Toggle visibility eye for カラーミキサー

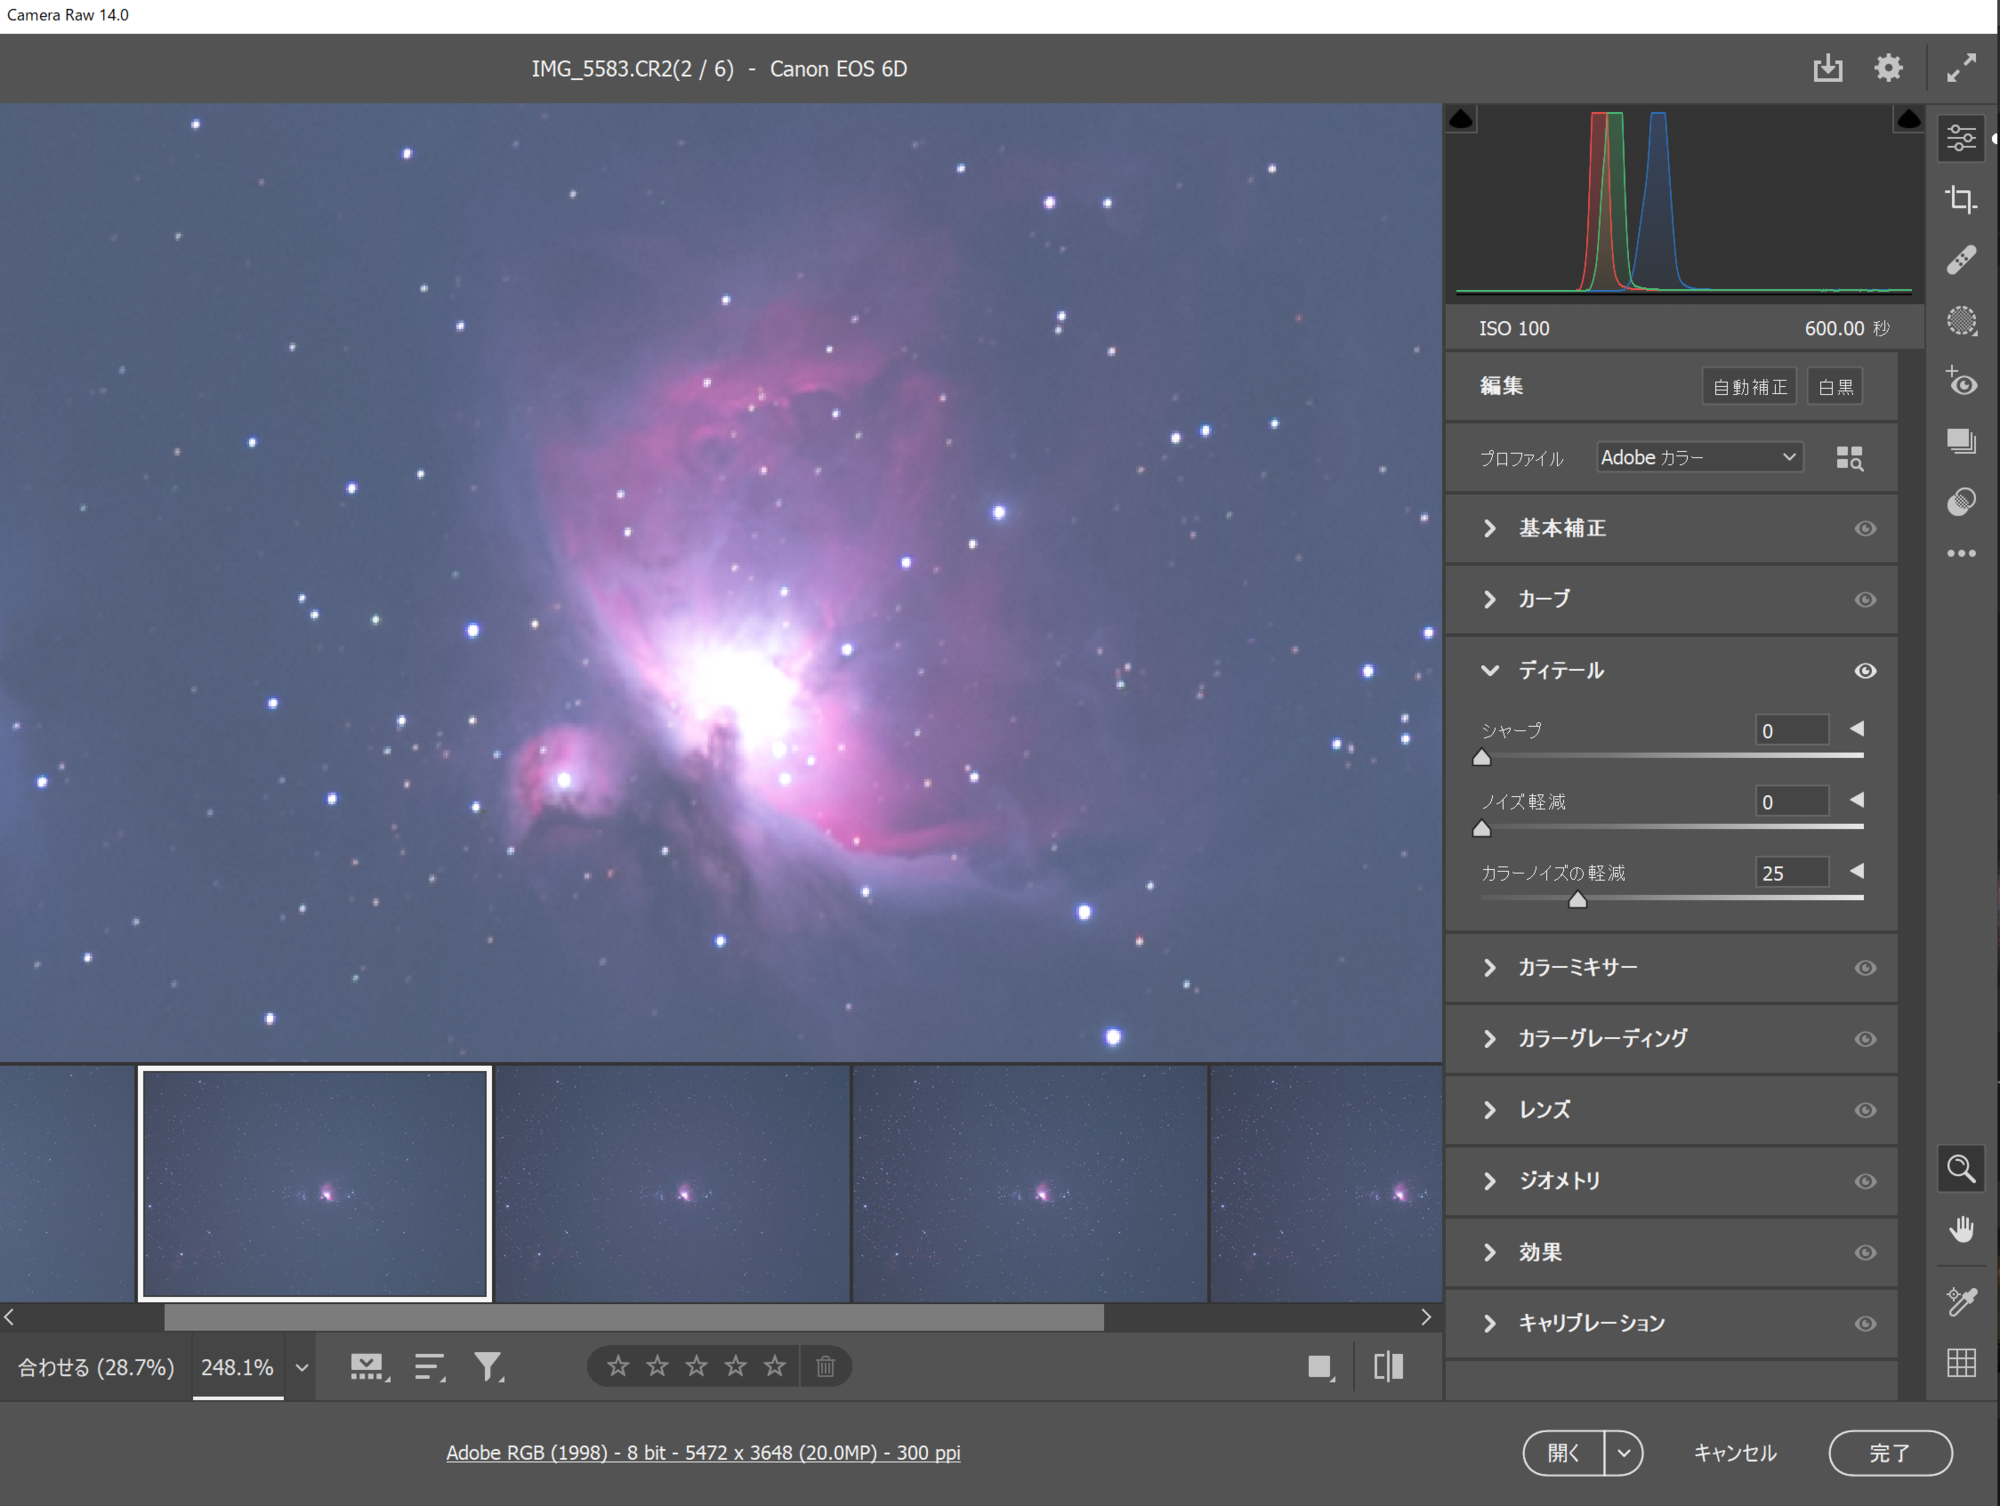[x=1865, y=968]
